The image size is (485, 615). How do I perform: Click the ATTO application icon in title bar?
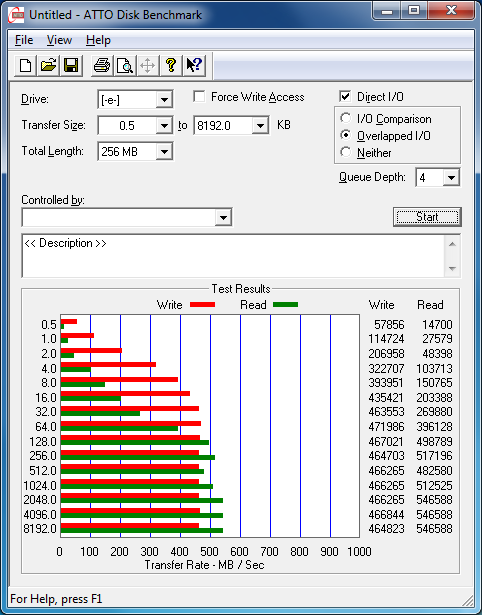(x=16, y=15)
